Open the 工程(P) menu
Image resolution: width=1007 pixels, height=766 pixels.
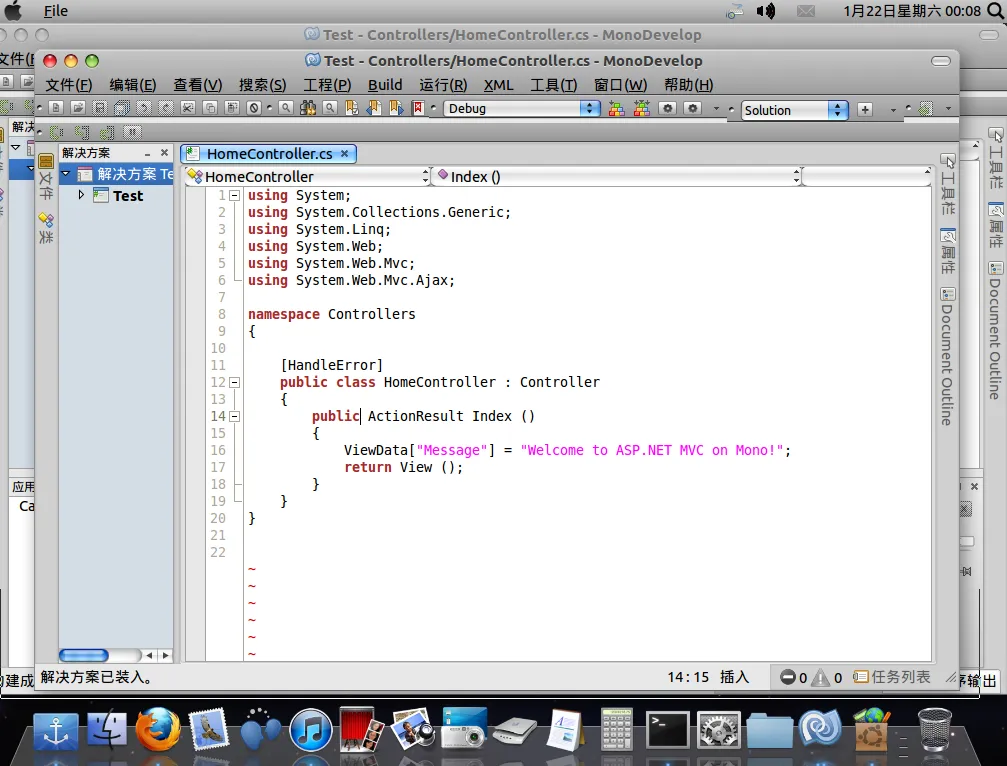coord(328,85)
